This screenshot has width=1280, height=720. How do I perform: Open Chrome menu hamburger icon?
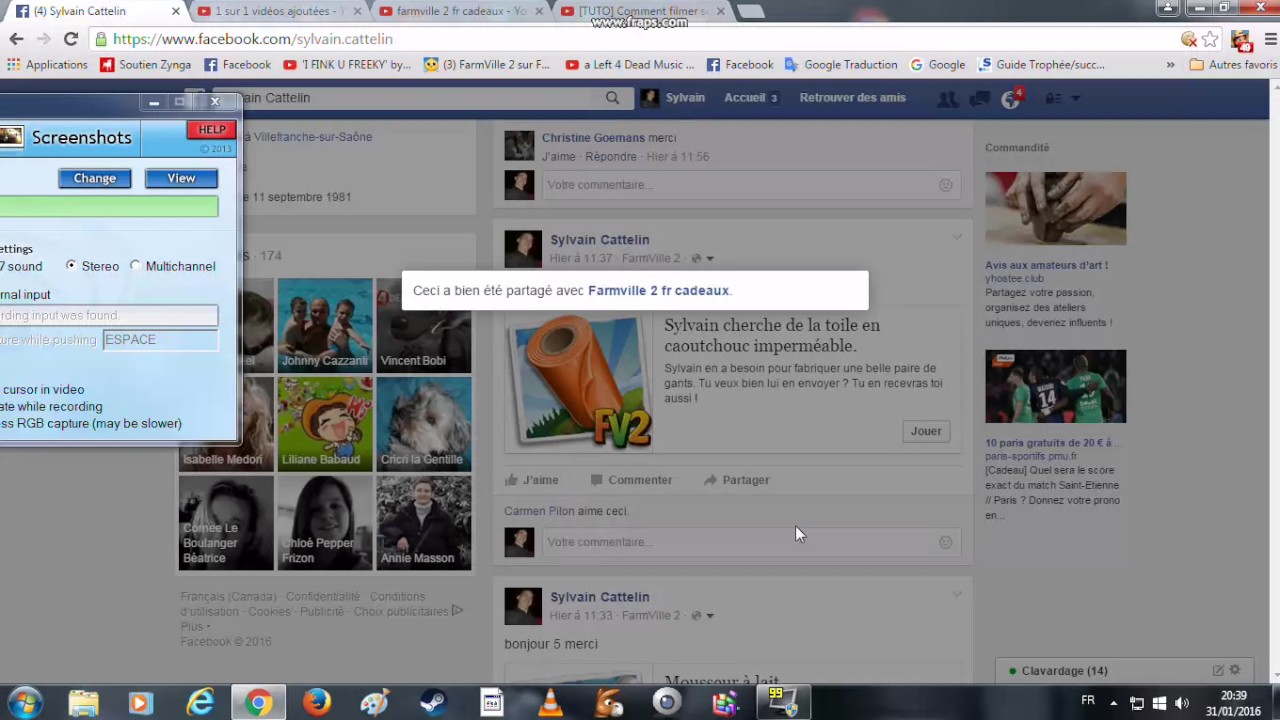(1271, 39)
